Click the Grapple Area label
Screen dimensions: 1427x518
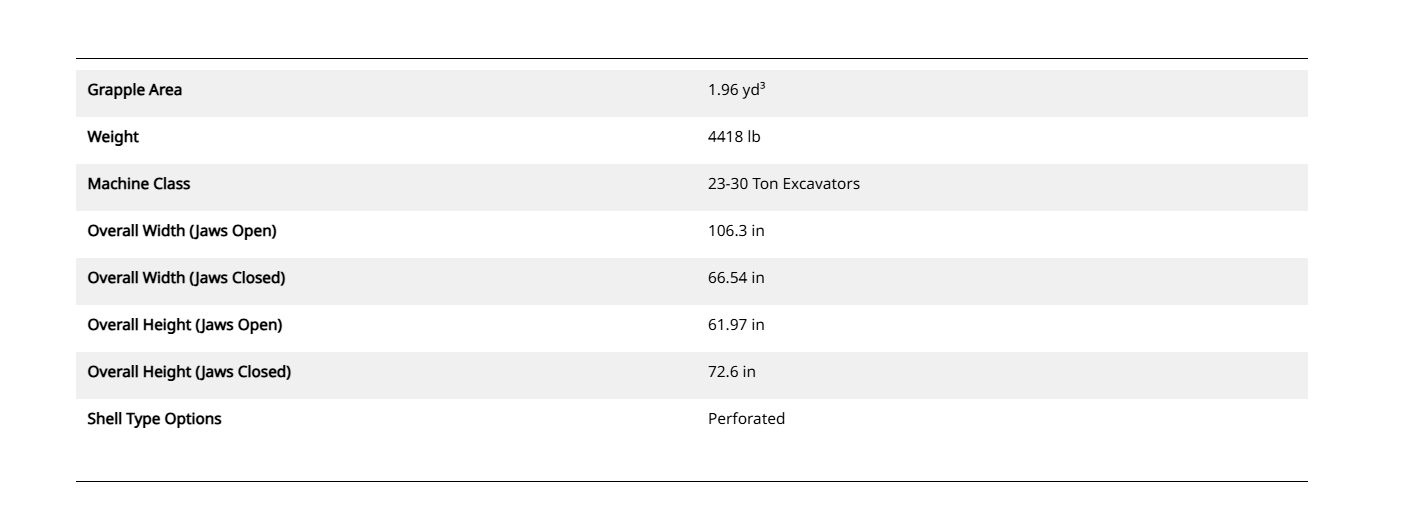[135, 90]
